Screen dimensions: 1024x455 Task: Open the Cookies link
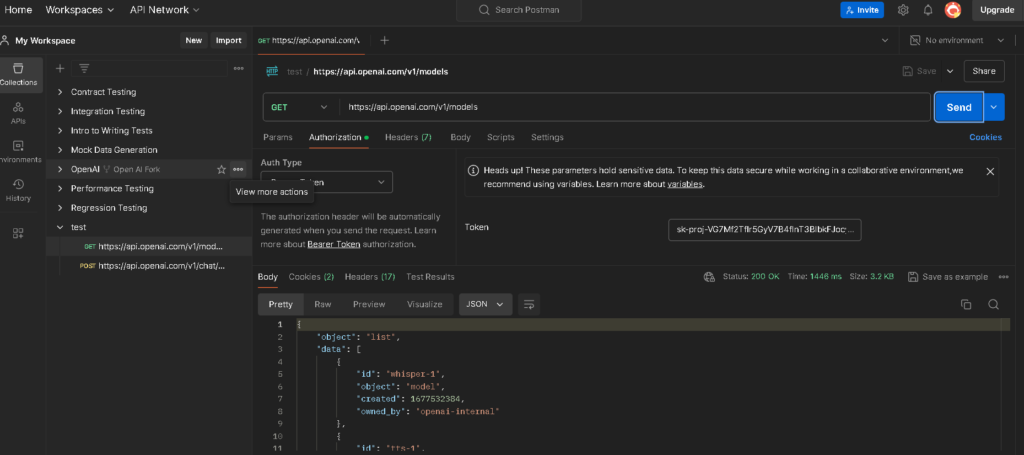click(x=985, y=137)
